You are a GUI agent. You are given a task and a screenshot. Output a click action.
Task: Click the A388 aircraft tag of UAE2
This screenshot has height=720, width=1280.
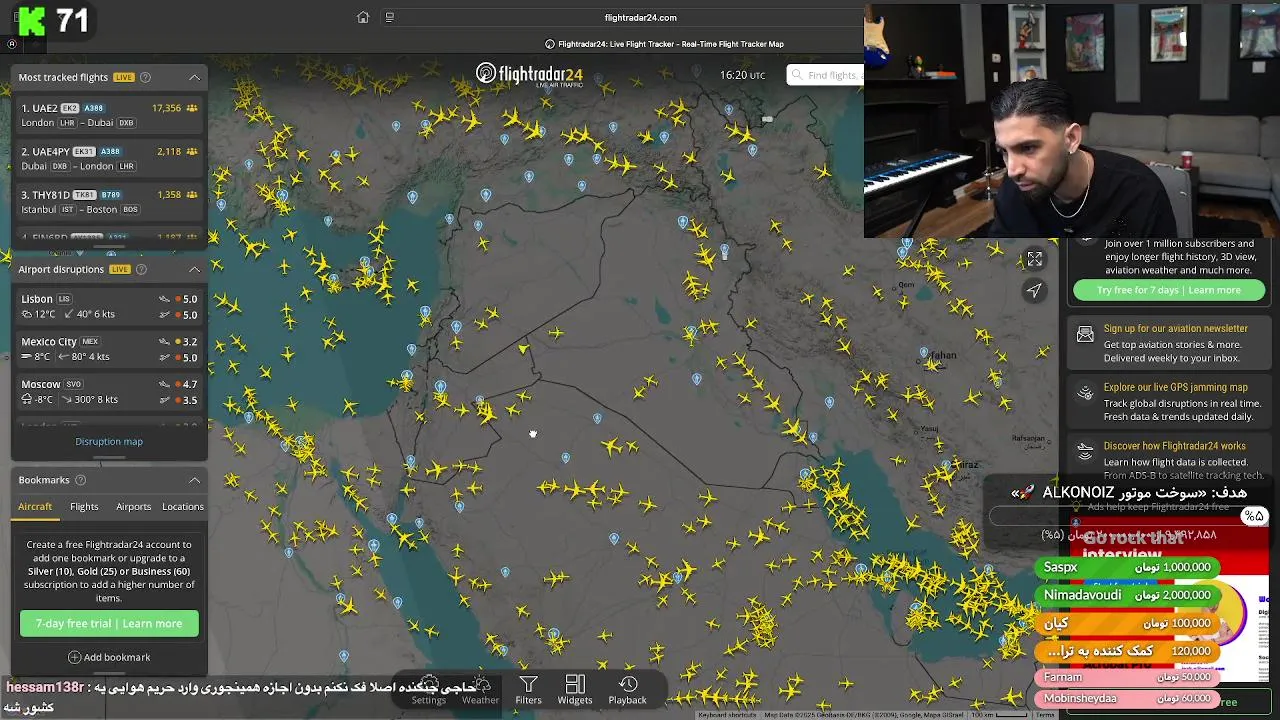click(94, 108)
